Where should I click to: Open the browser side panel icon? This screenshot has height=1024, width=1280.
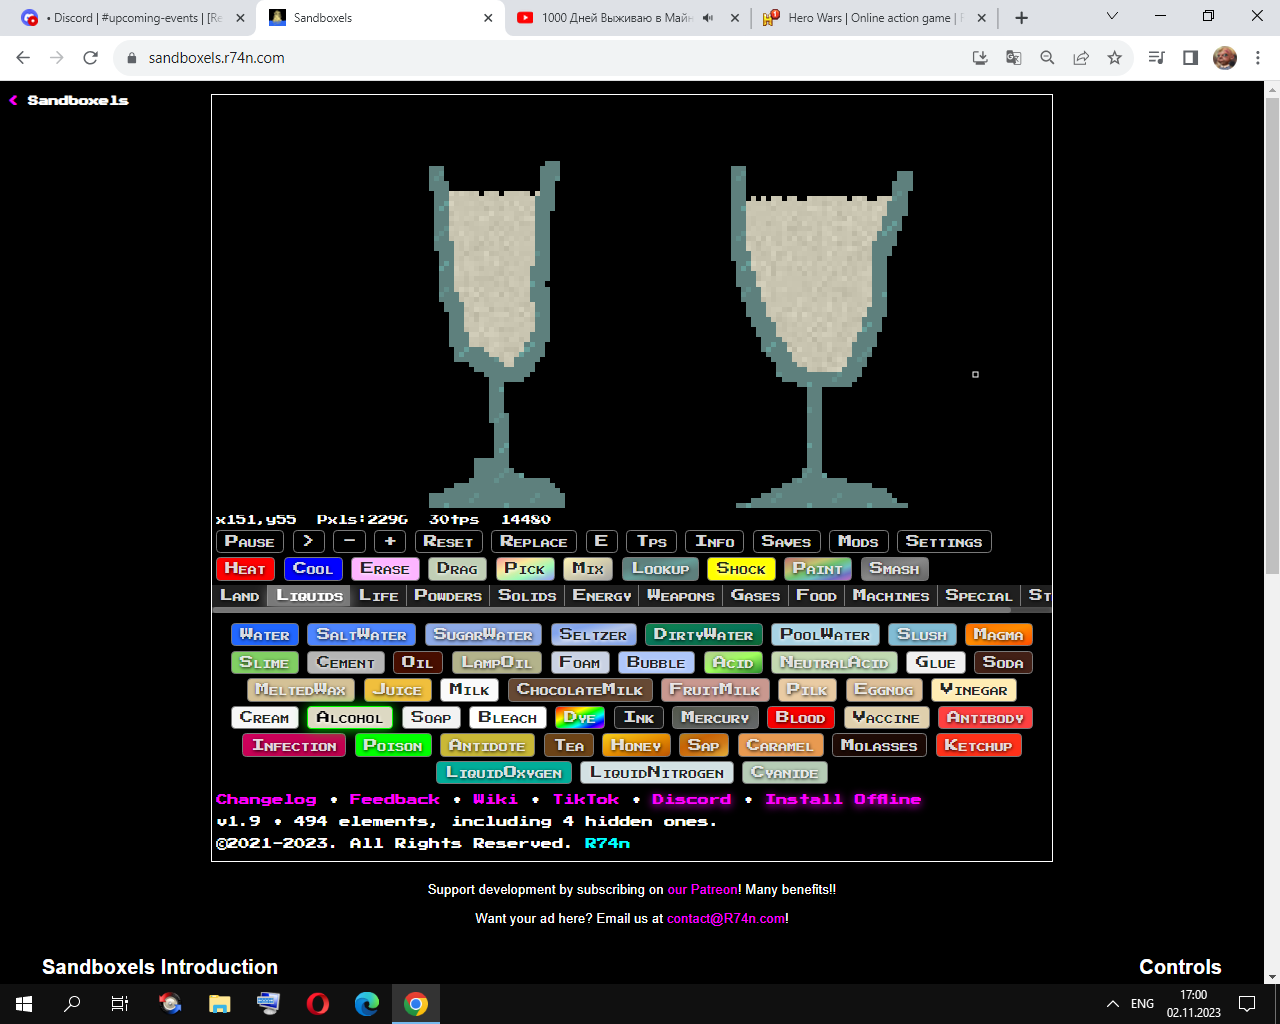[x=1190, y=58]
